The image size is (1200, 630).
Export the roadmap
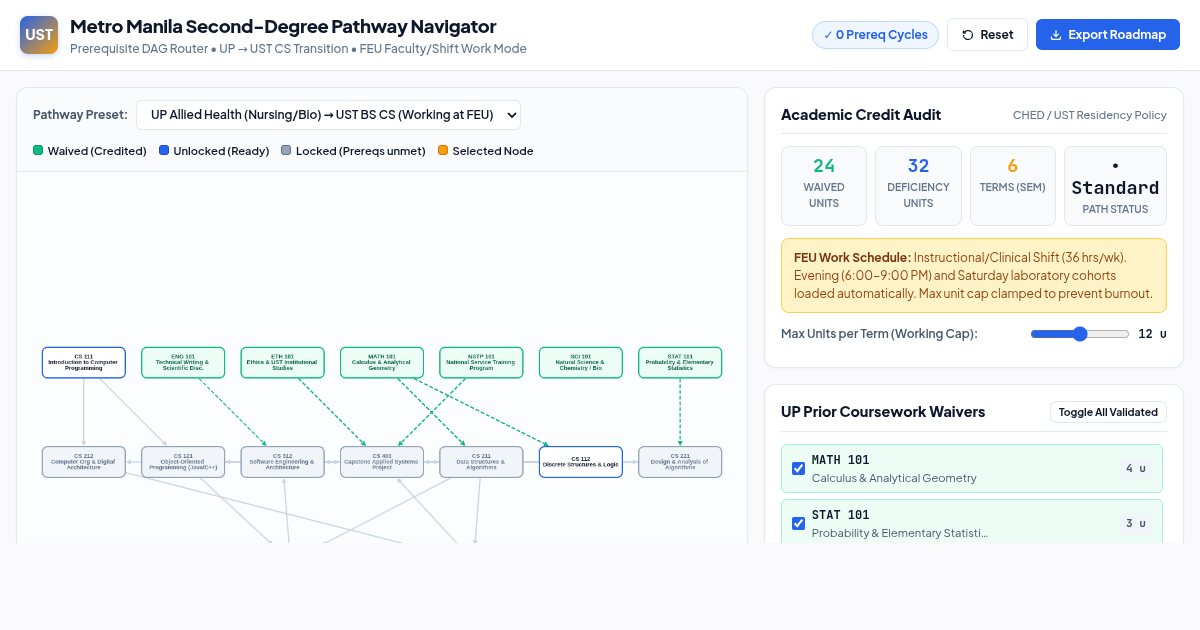click(x=1108, y=35)
